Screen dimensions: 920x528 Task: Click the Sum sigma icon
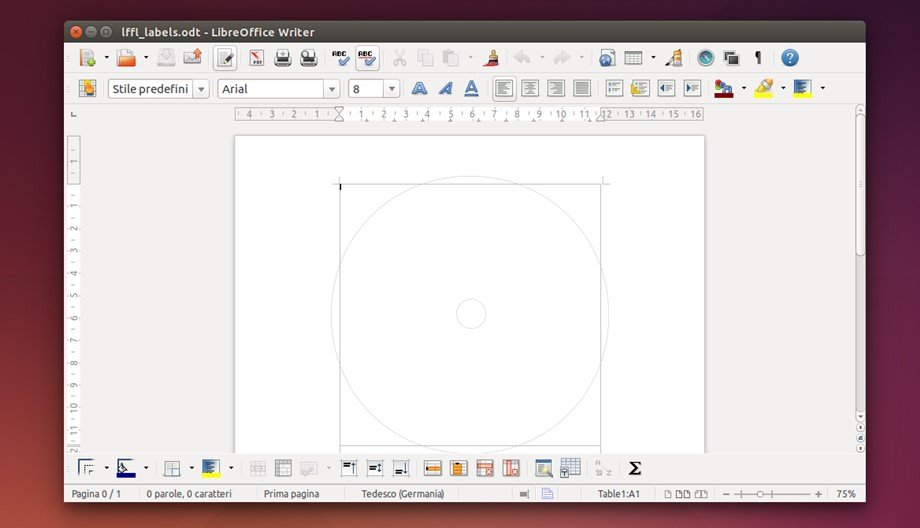[634, 468]
